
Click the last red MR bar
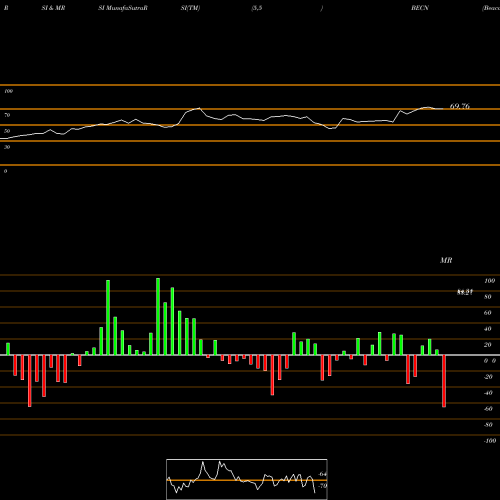444,381
